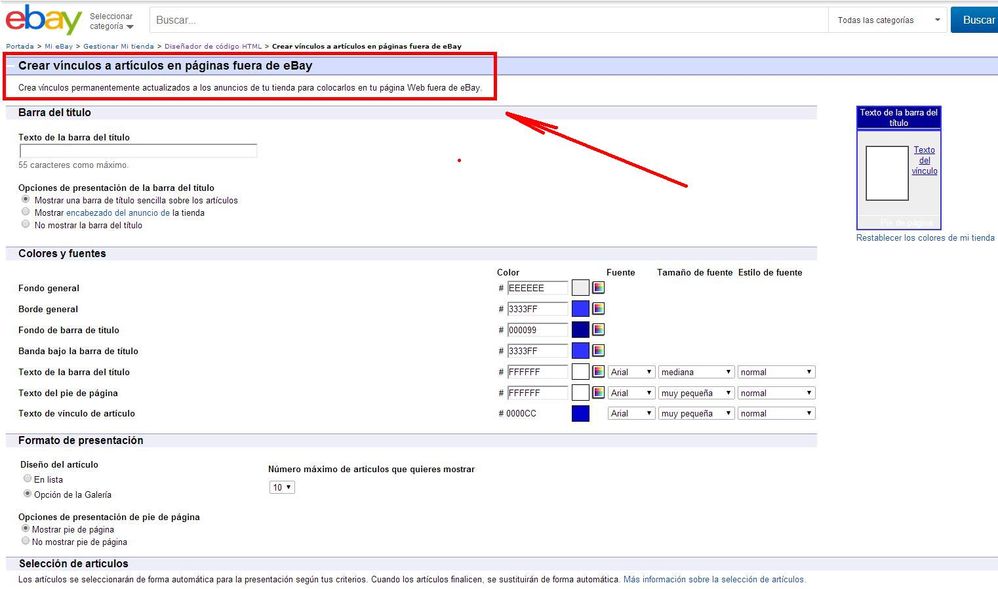Viewport: 998px width, 589px height.
Task: Focus Texto del pie de página hex field
Action: coord(537,393)
